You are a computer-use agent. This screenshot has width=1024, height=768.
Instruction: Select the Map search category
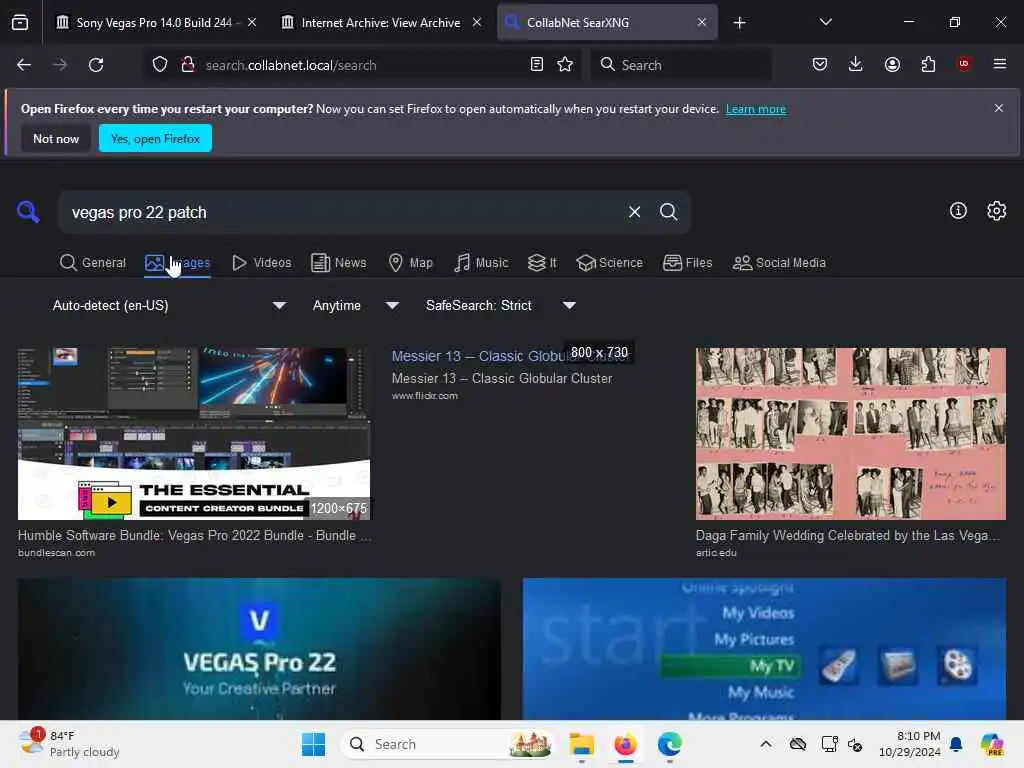pos(411,263)
